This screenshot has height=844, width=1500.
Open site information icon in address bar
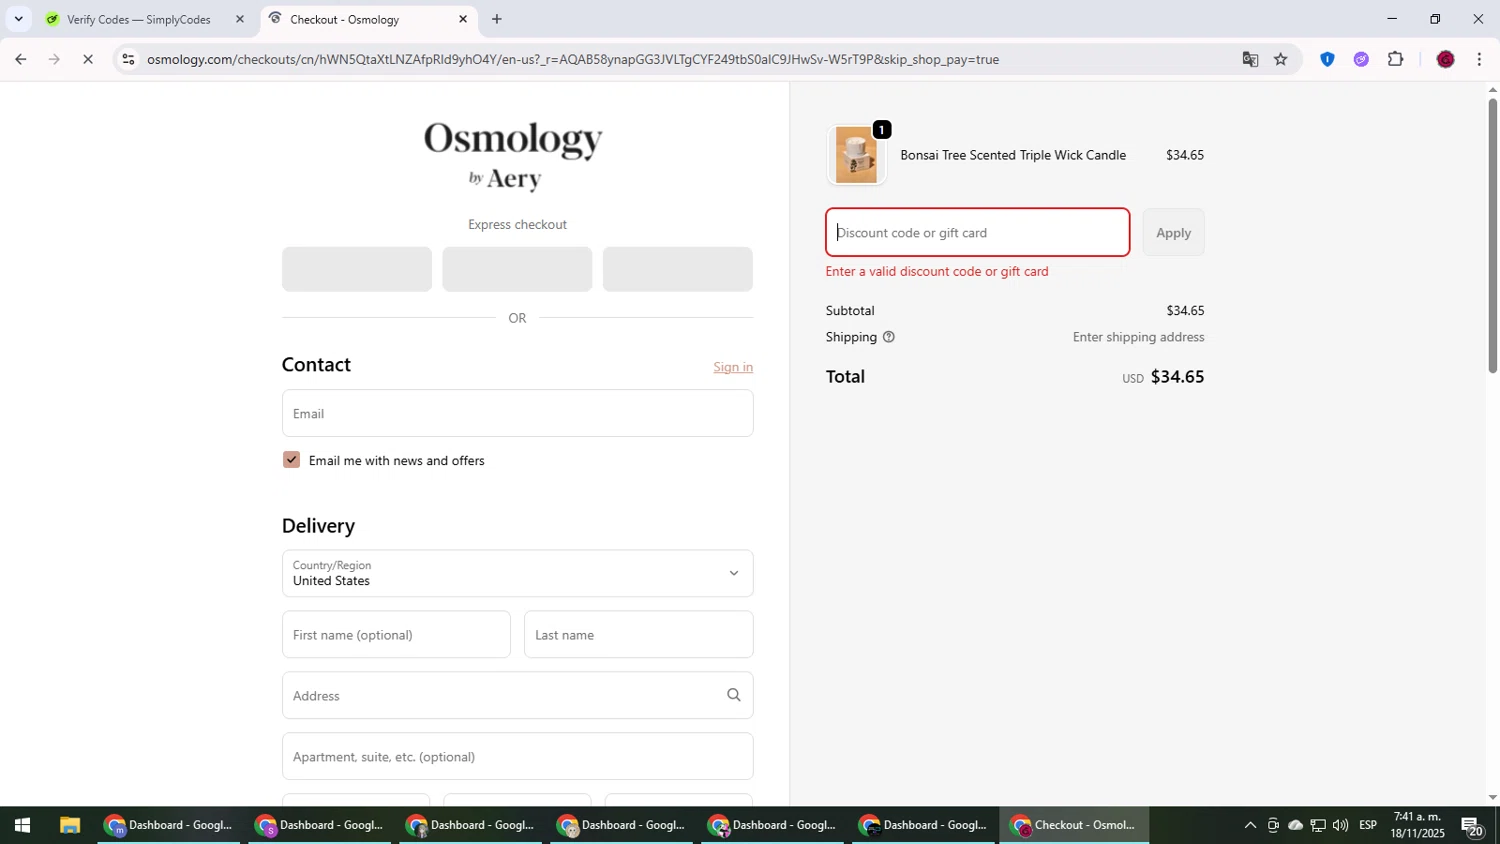click(127, 59)
